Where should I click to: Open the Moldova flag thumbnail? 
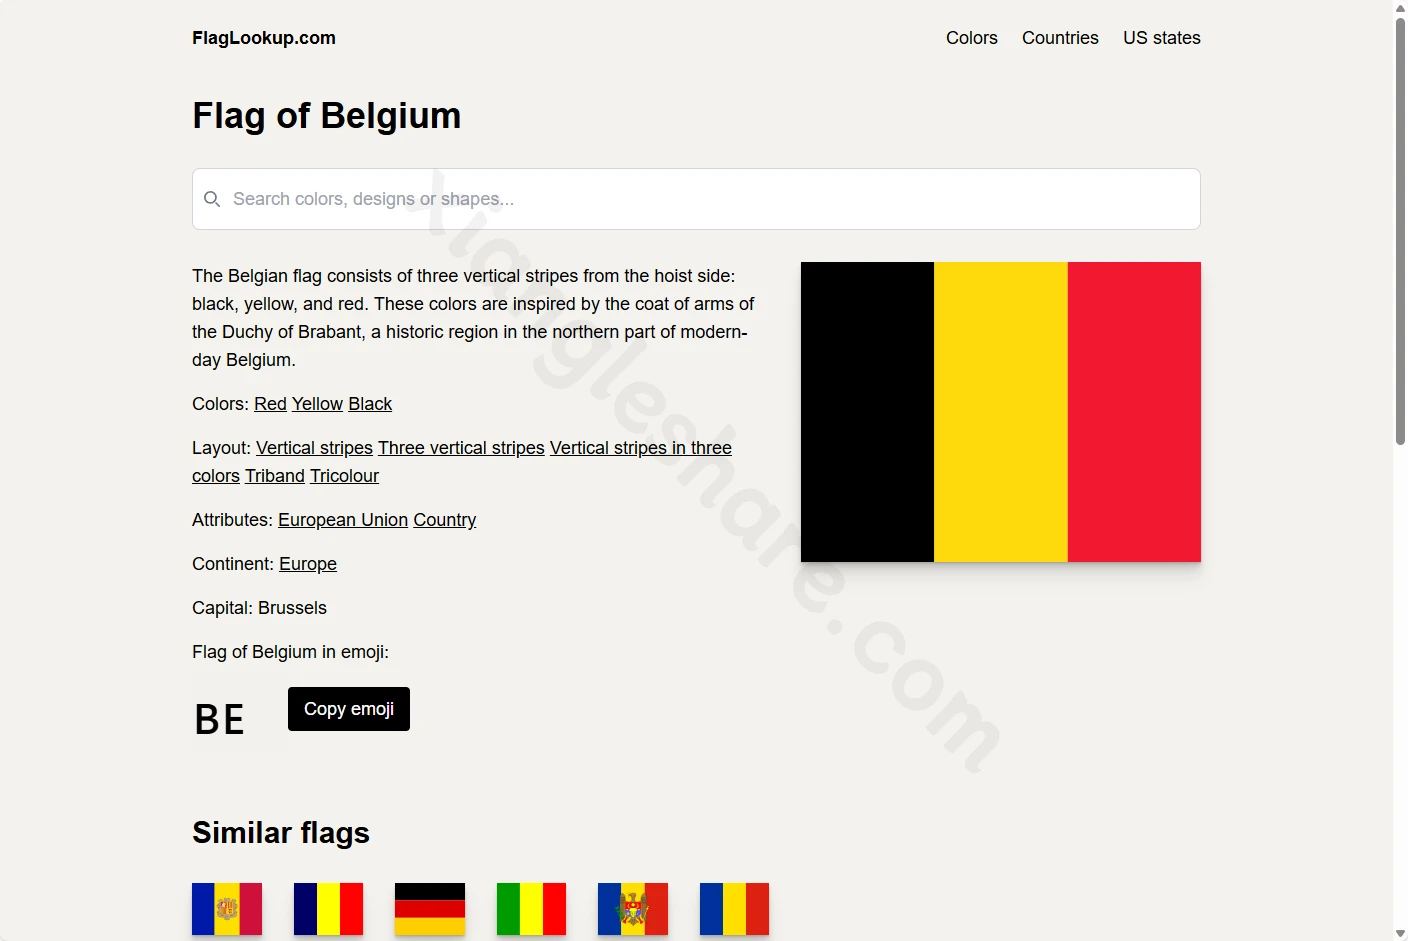click(633, 909)
